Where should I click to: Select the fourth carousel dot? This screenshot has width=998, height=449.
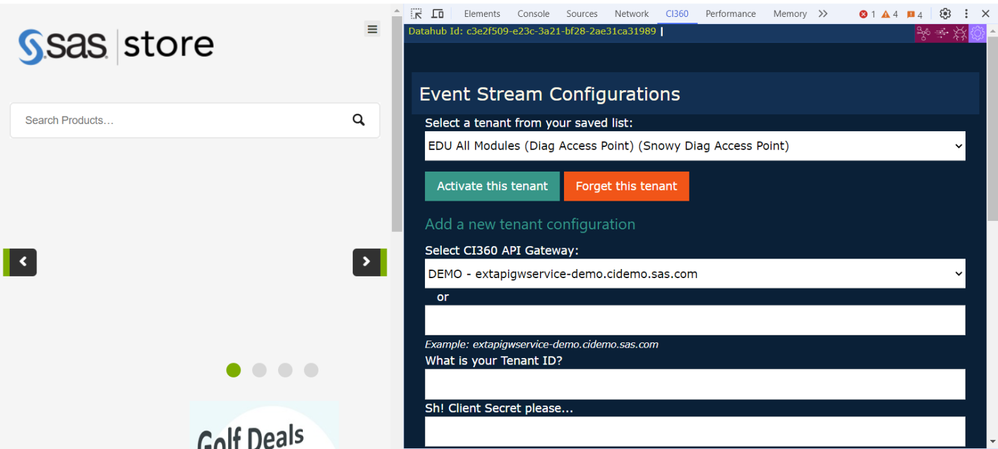point(311,370)
